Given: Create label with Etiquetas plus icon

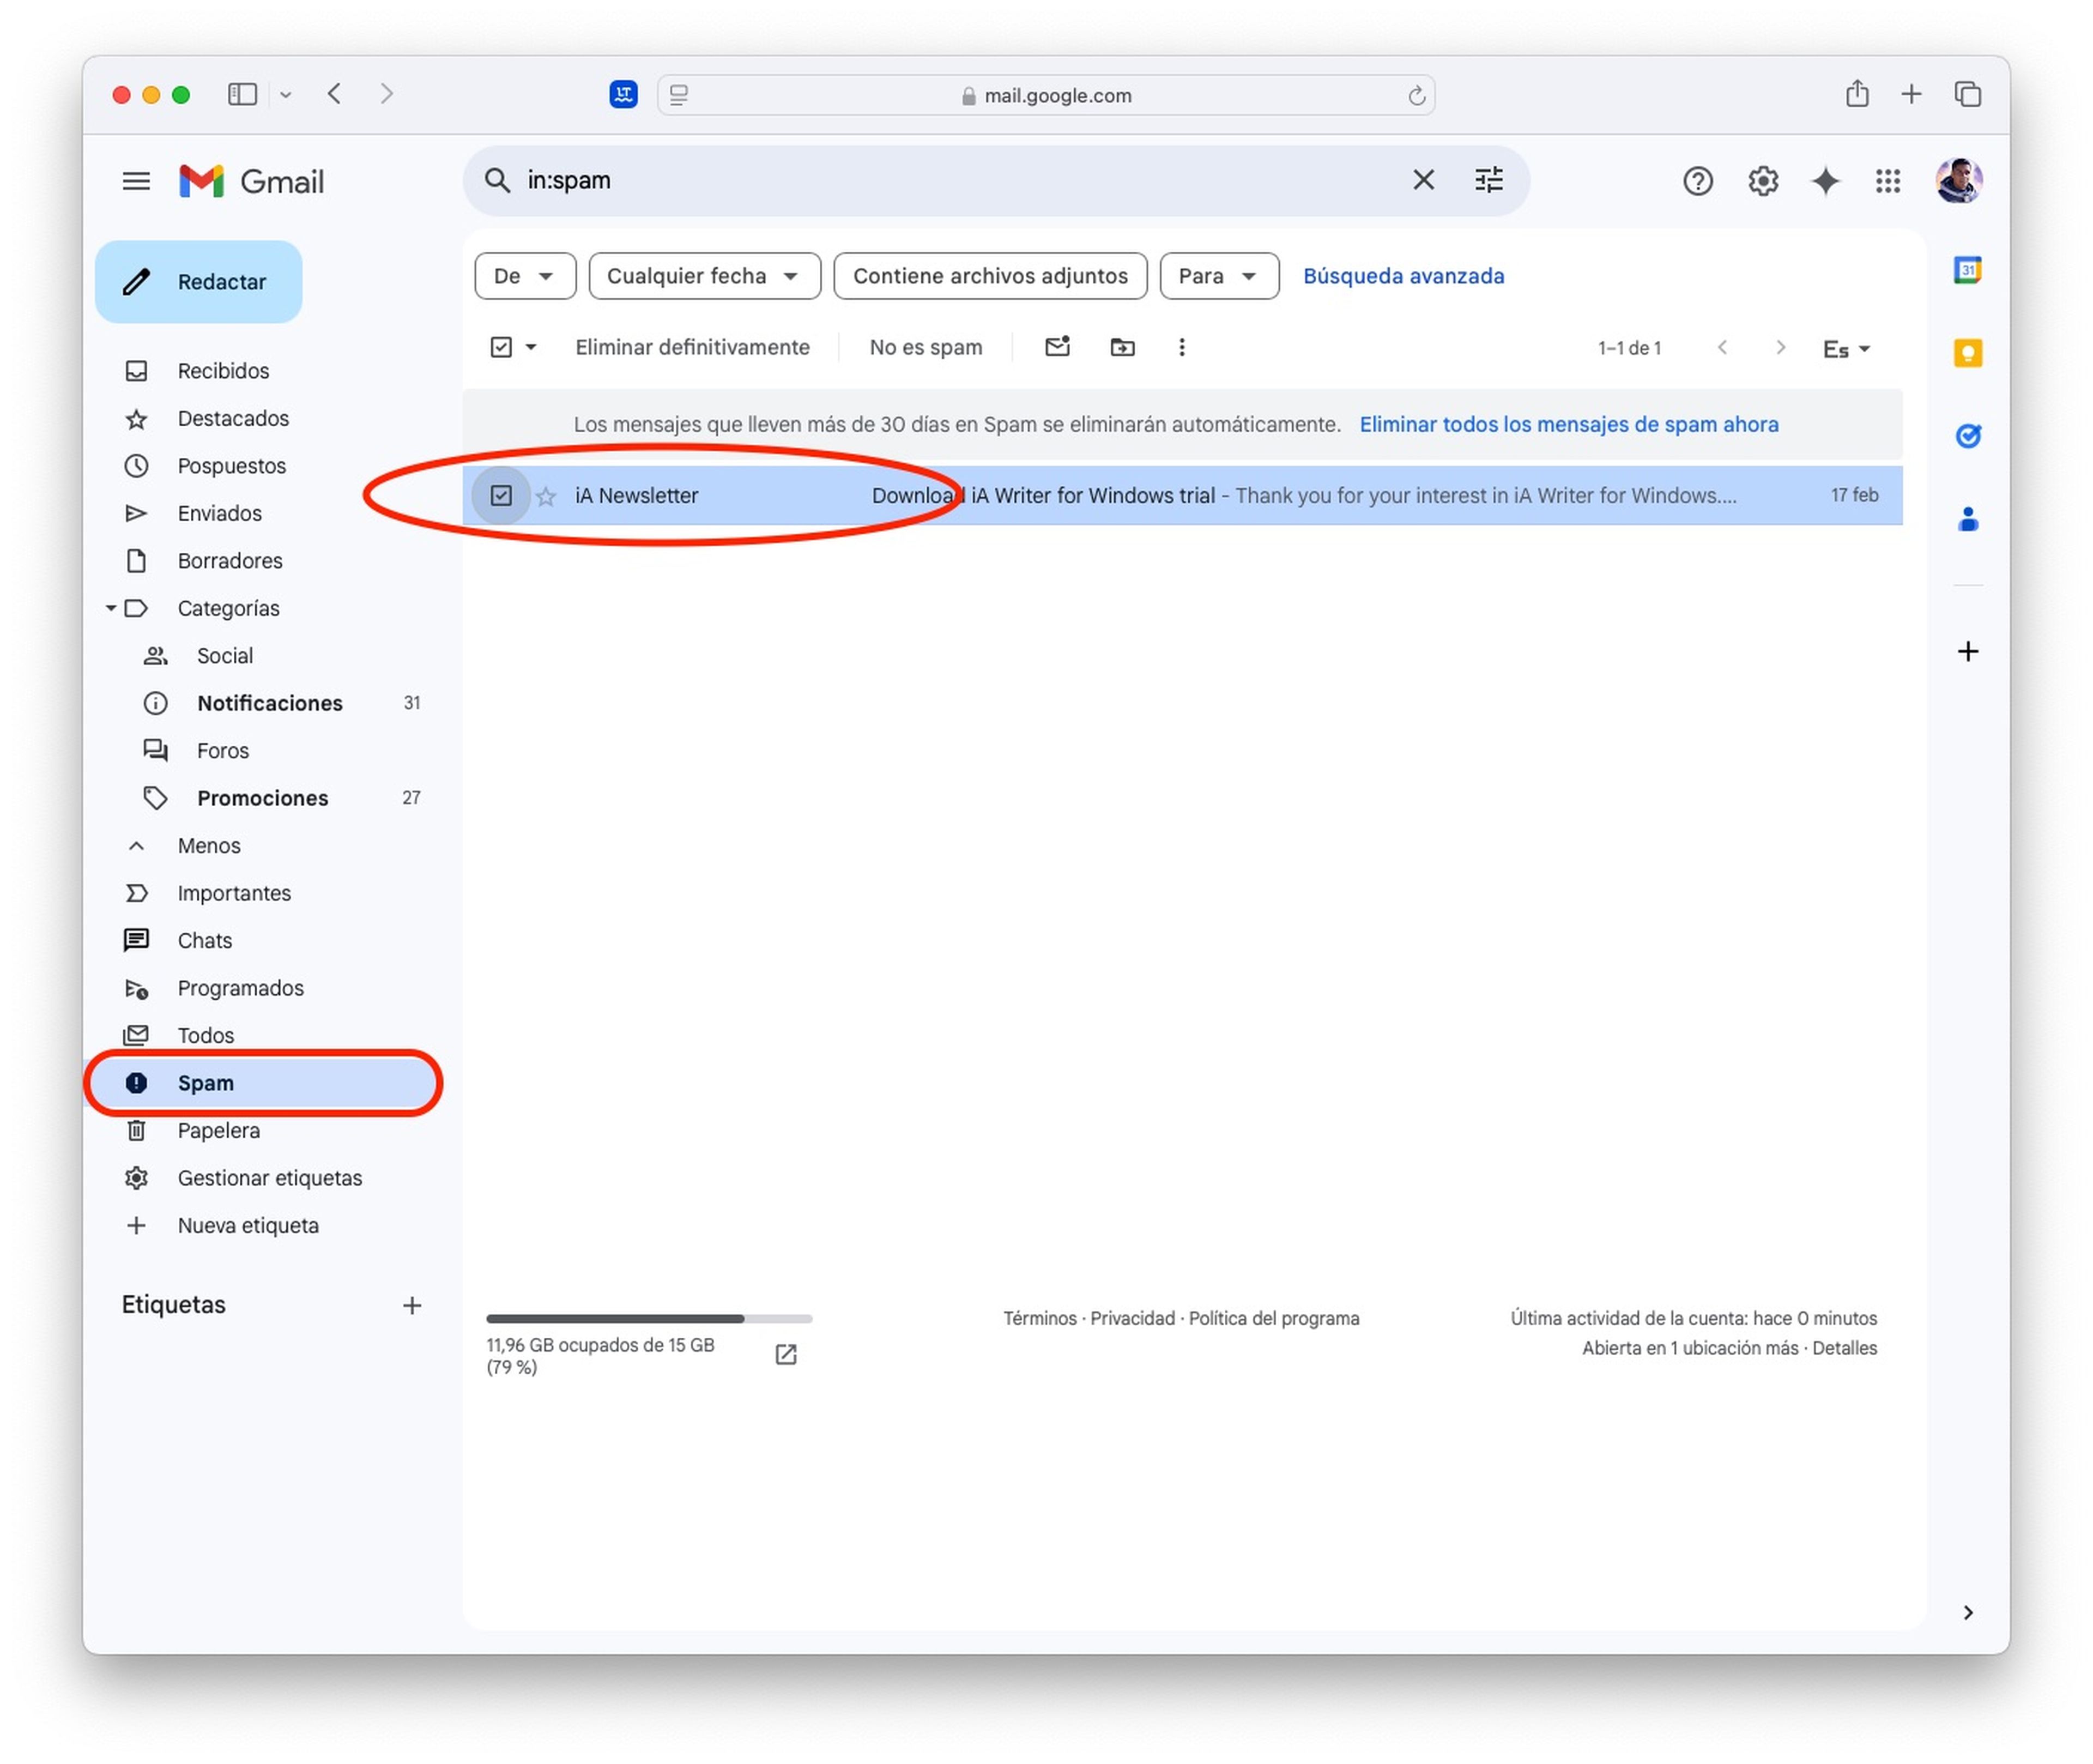Looking at the screenshot, I should click(411, 1306).
